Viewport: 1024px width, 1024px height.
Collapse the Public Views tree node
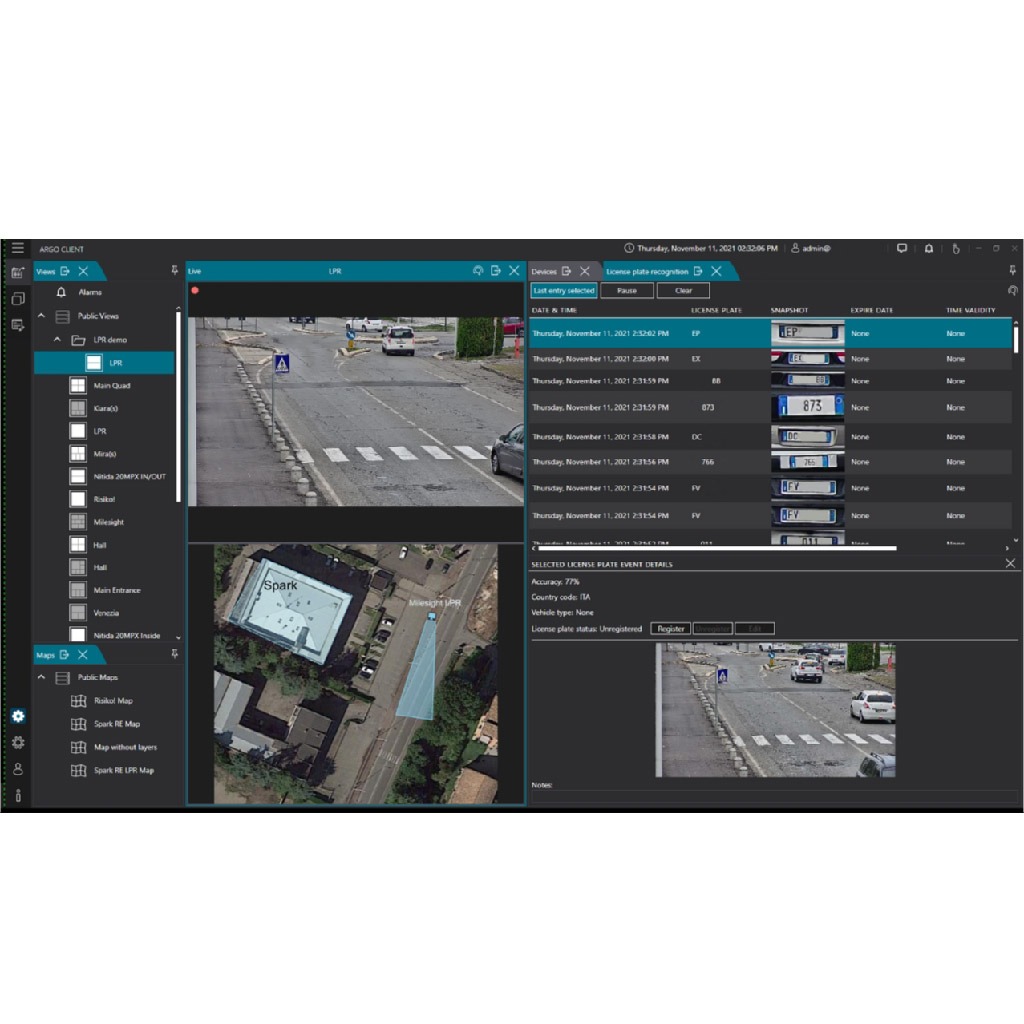42,316
